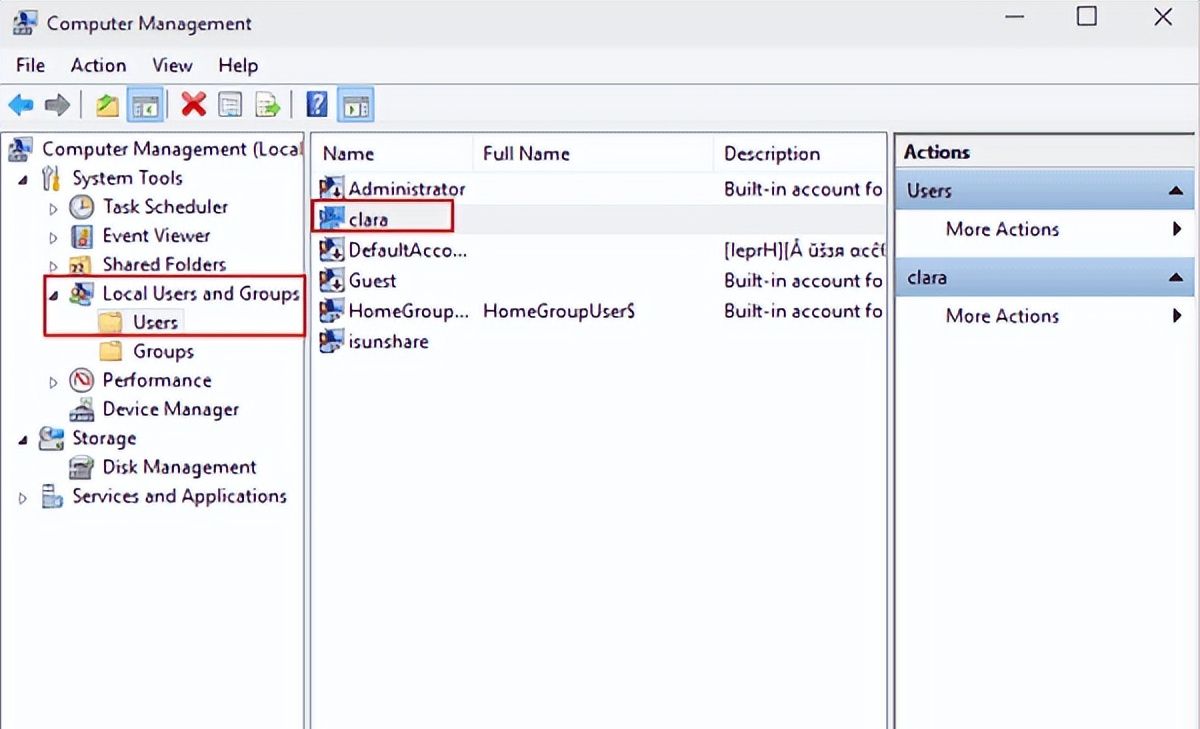Image resolution: width=1200 pixels, height=729 pixels.
Task: Collapse the clara section in Actions pane
Action: tap(1176, 278)
